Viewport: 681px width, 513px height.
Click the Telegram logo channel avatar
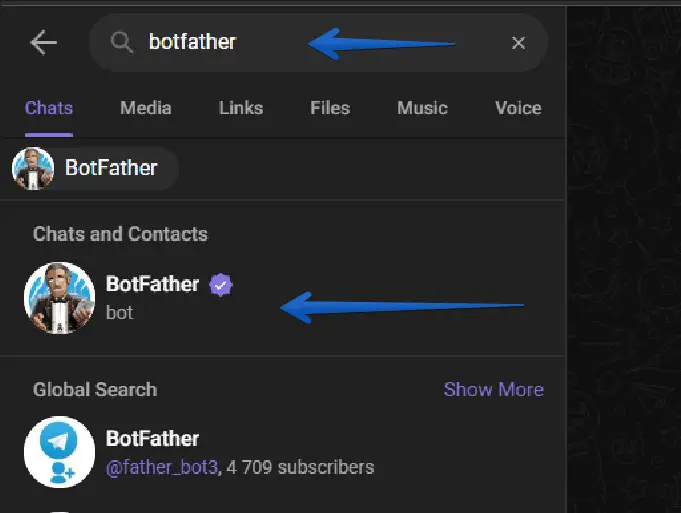[59, 451]
